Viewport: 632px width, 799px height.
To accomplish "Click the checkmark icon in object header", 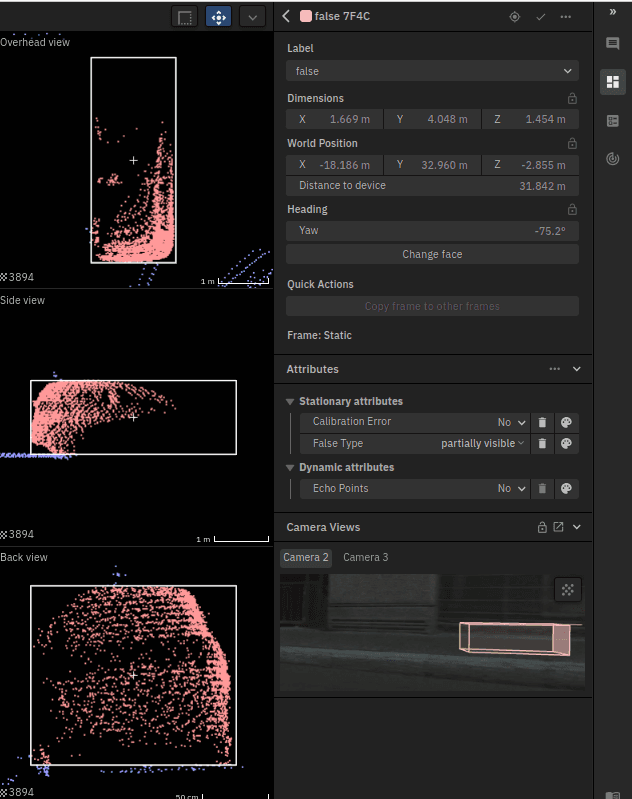I will [541, 17].
